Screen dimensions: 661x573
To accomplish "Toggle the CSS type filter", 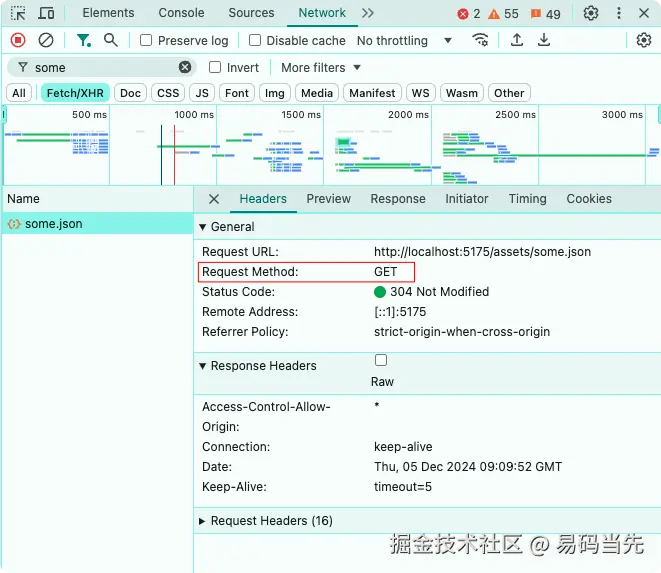I will click(x=168, y=93).
